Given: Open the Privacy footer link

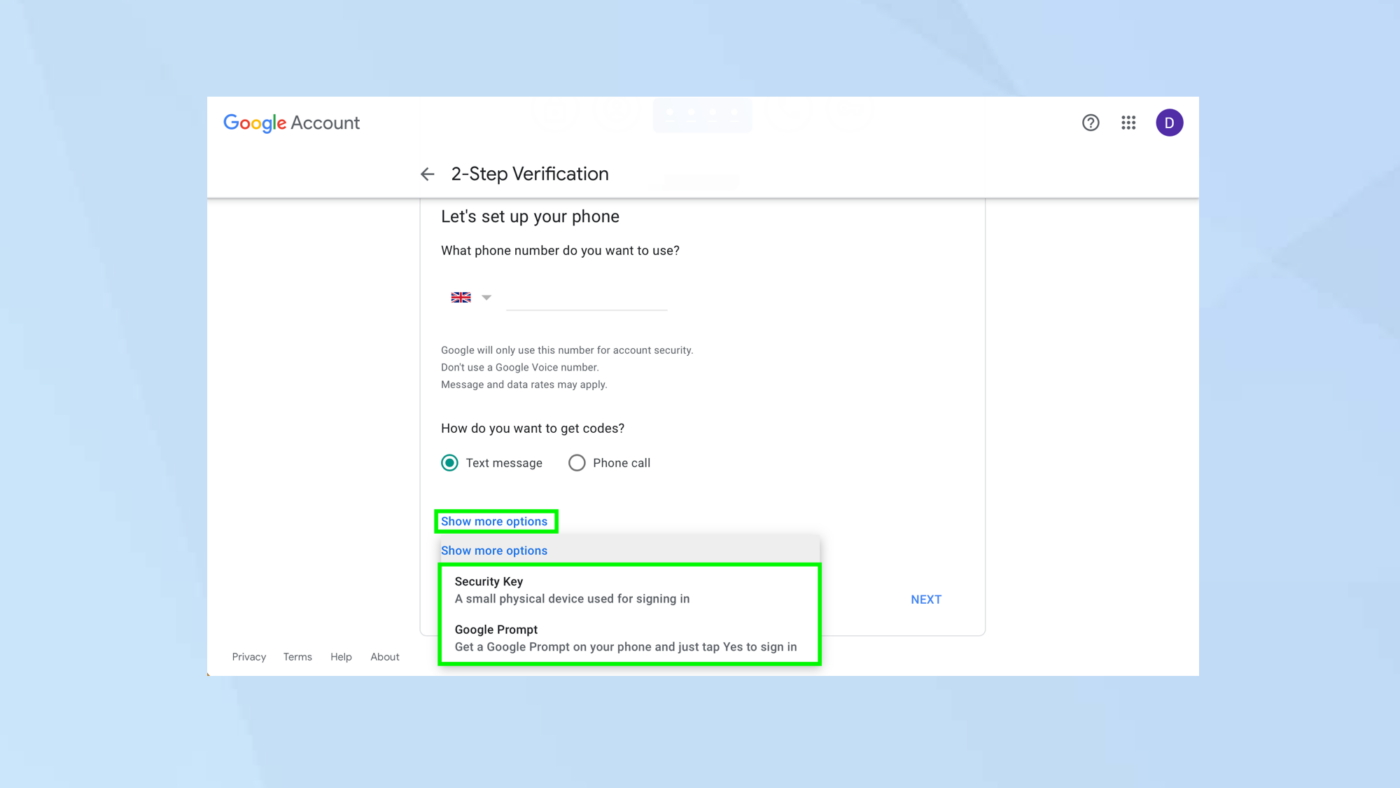Looking at the screenshot, I should pos(249,657).
